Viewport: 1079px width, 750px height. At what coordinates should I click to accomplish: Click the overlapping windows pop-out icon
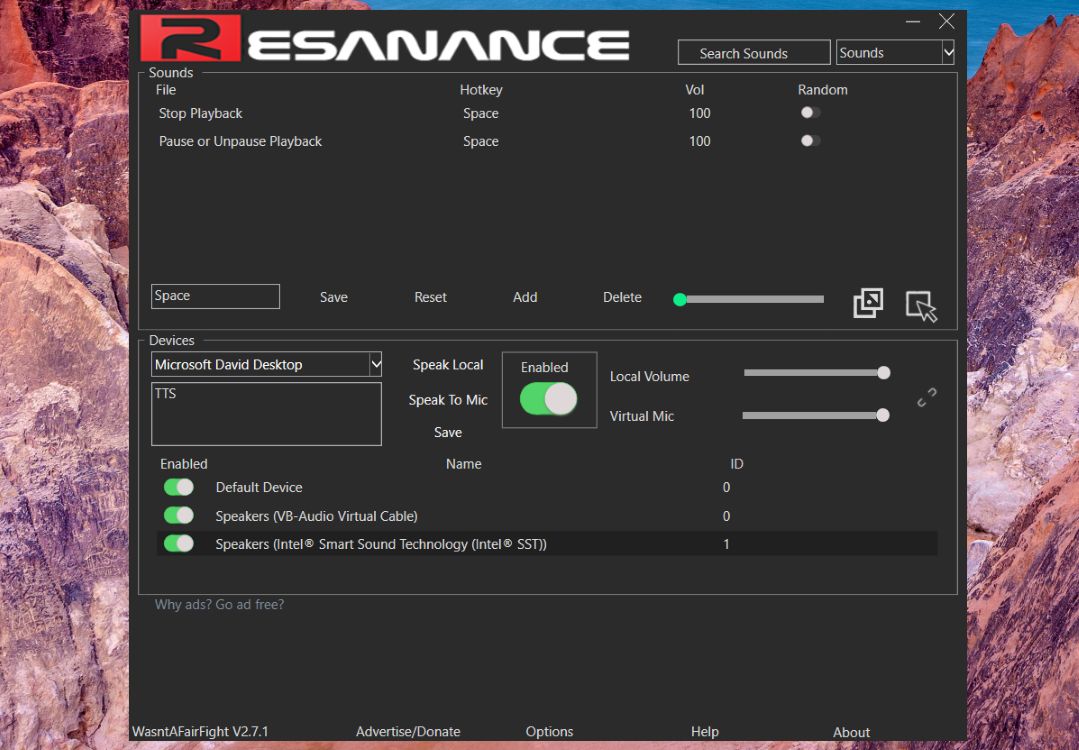pyautogui.click(x=867, y=304)
